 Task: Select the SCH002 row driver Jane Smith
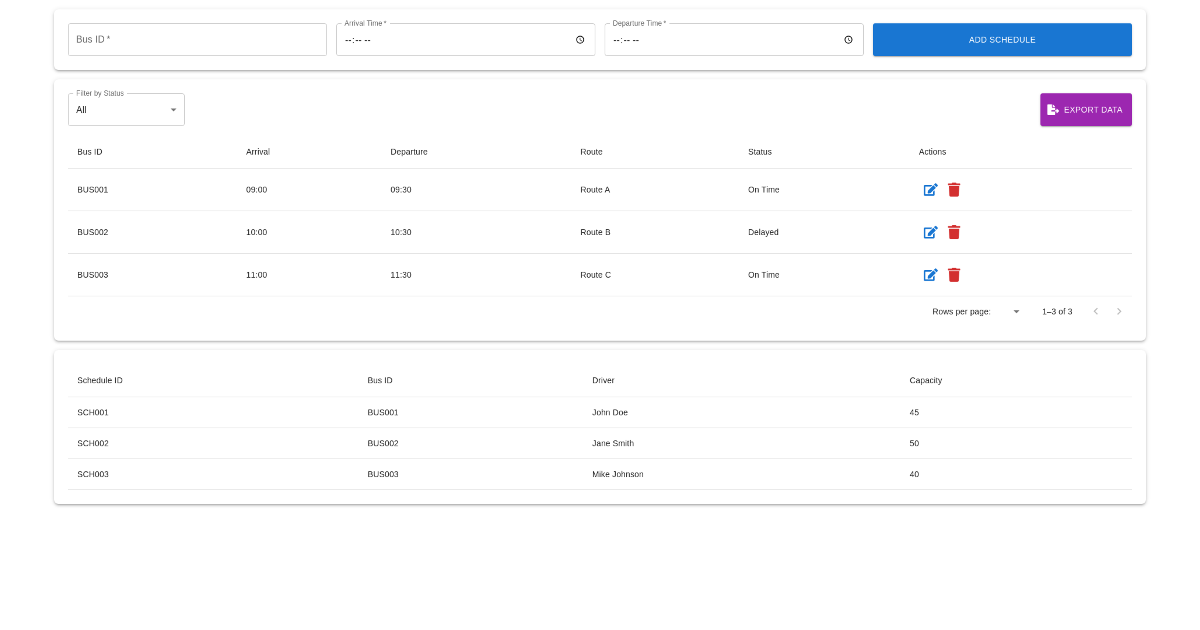[x=613, y=443]
